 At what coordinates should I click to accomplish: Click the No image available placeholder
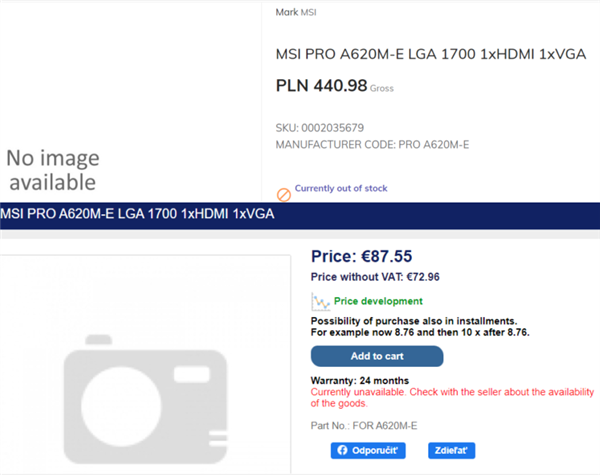click(53, 170)
